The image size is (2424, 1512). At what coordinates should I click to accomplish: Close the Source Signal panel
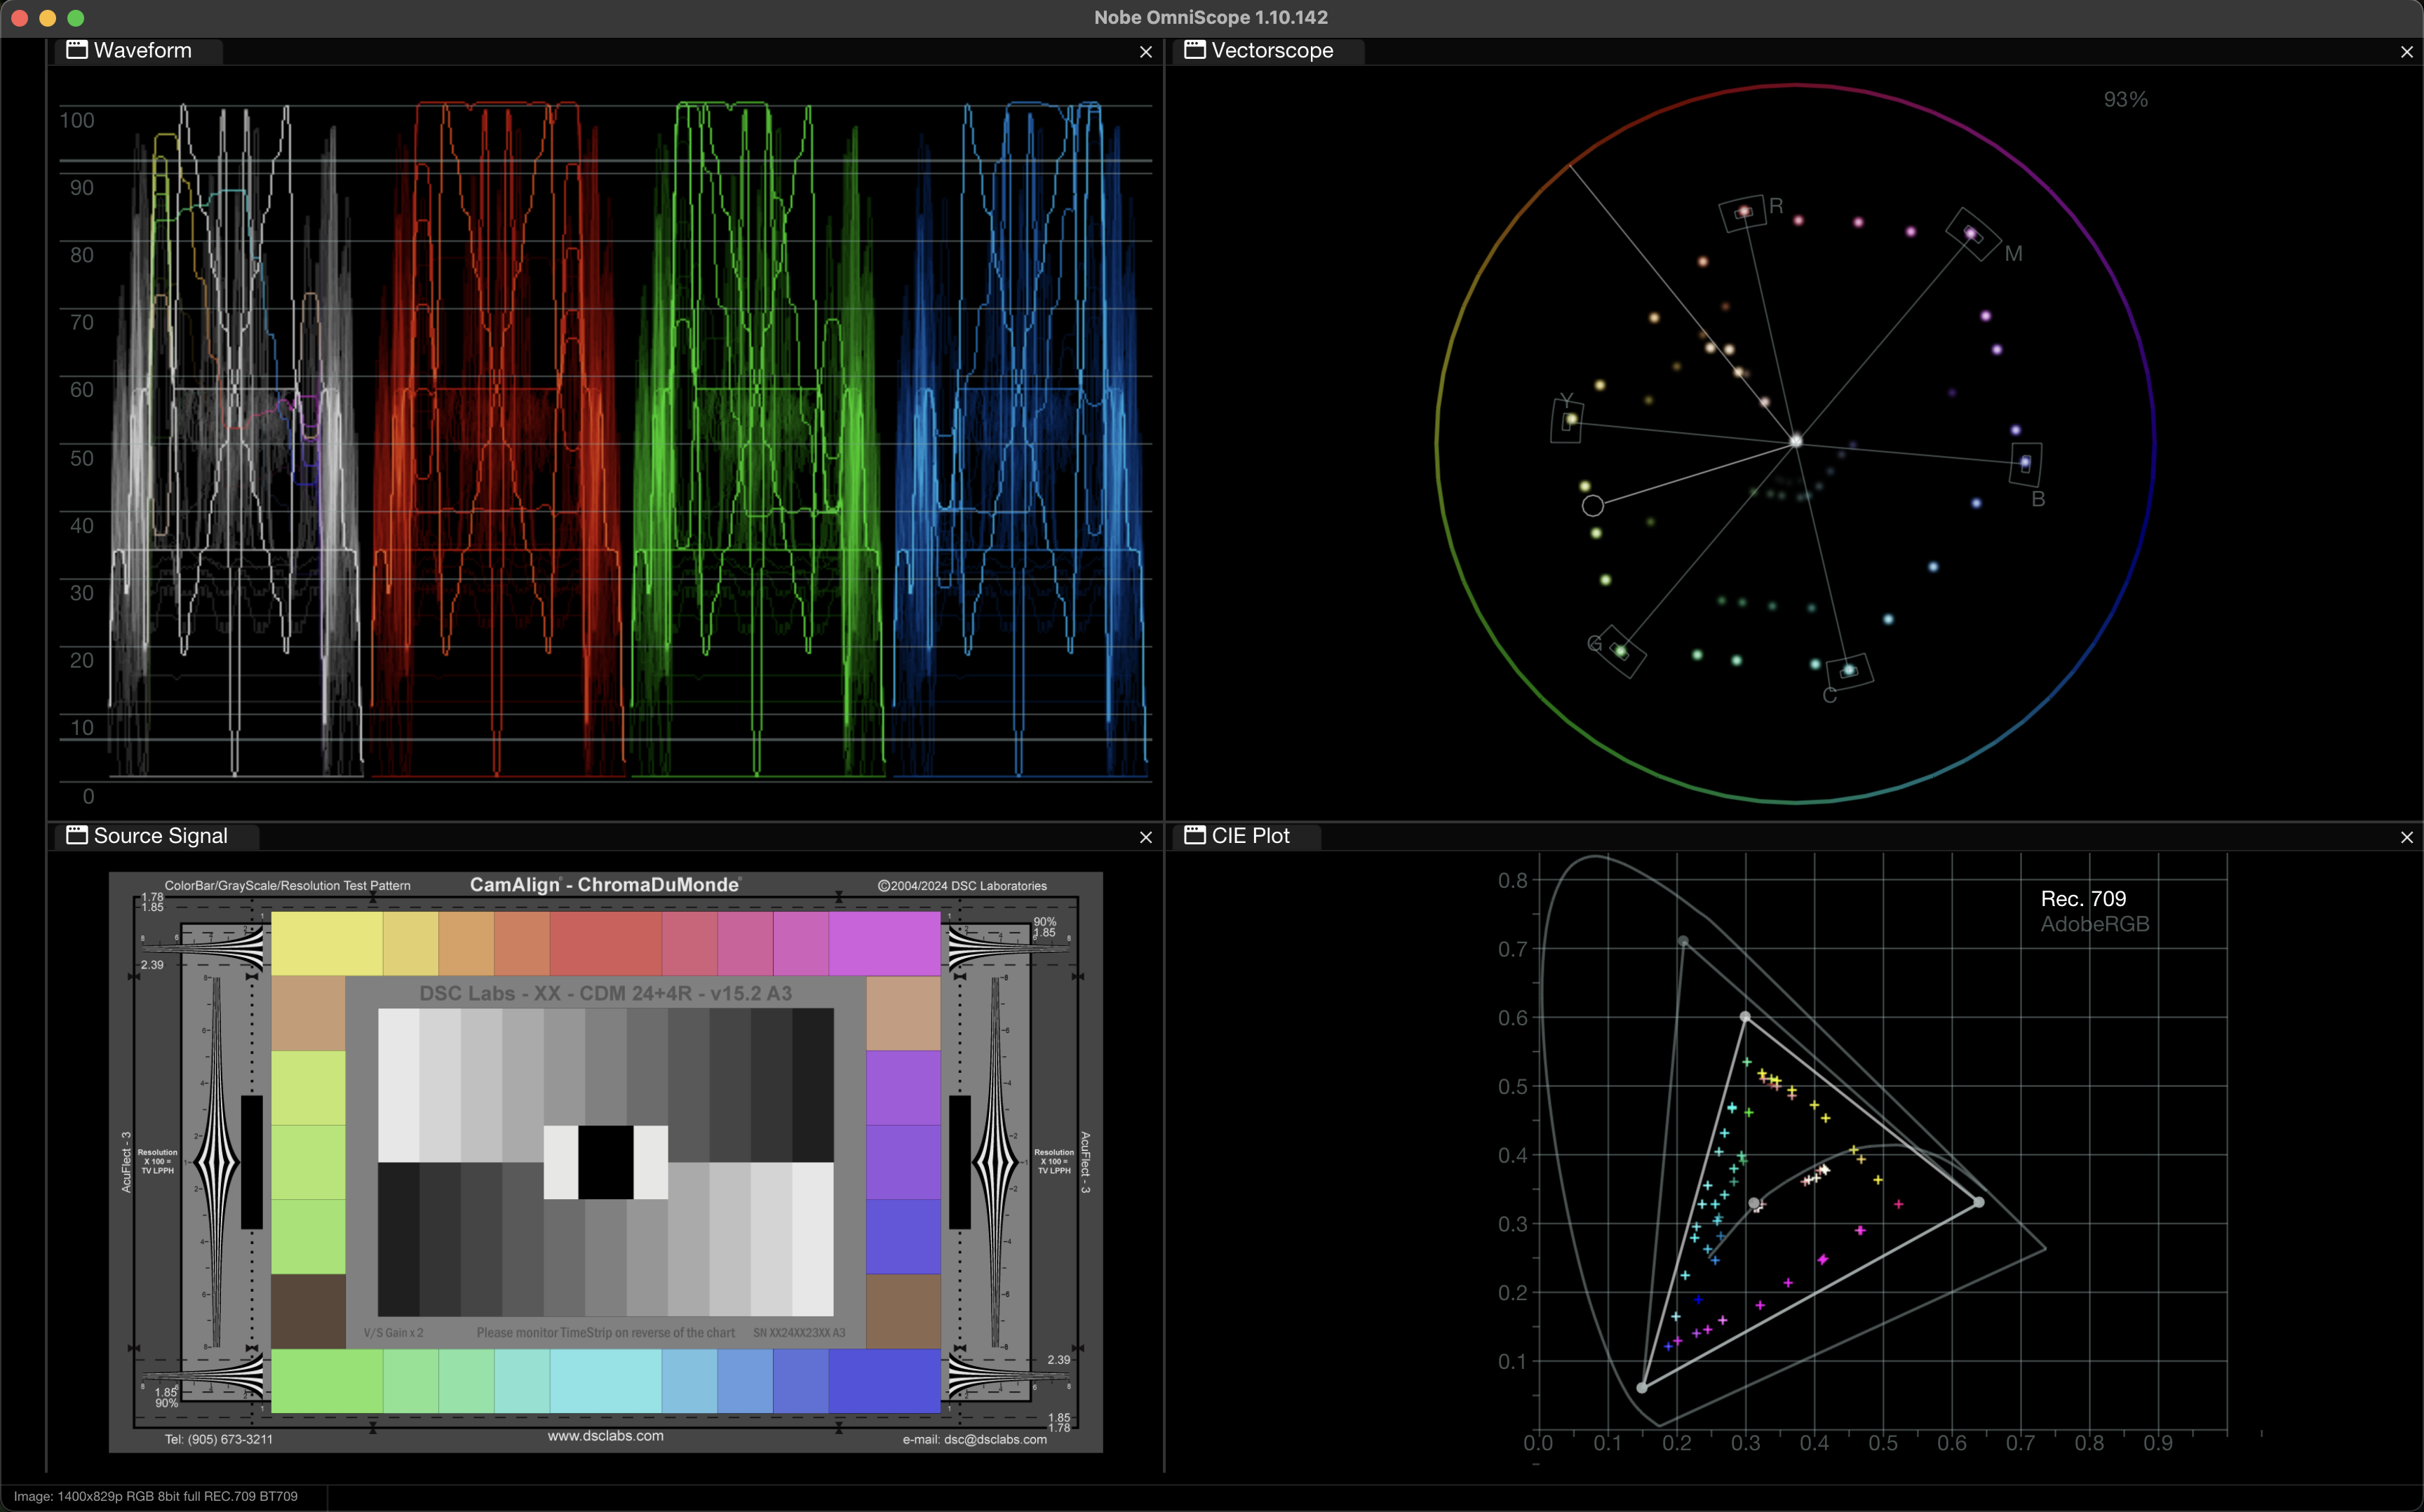pyautogui.click(x=1146, y=837)
